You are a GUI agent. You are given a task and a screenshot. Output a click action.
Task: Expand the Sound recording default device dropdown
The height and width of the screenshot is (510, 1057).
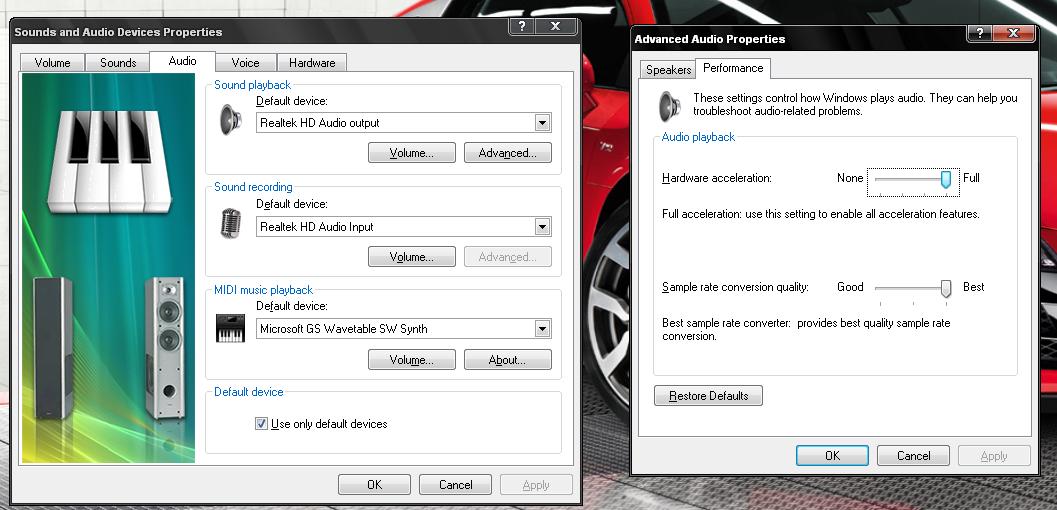tap(542, 227)
